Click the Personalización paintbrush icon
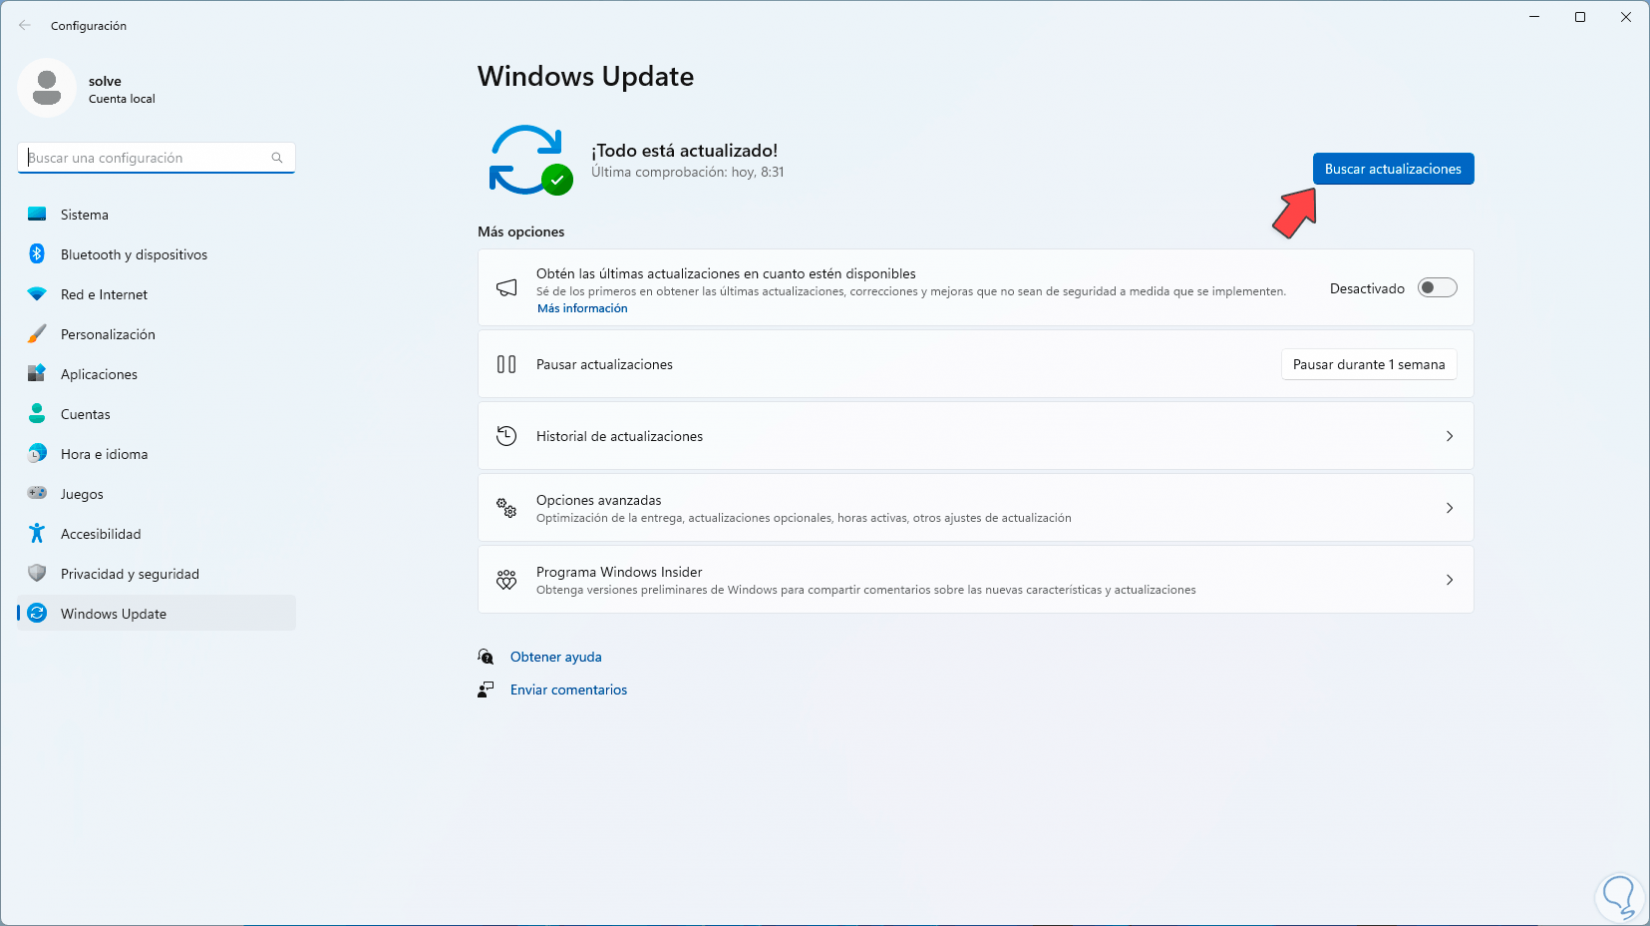This screenshot has width=1650, height=926. [x=37, y=334]
